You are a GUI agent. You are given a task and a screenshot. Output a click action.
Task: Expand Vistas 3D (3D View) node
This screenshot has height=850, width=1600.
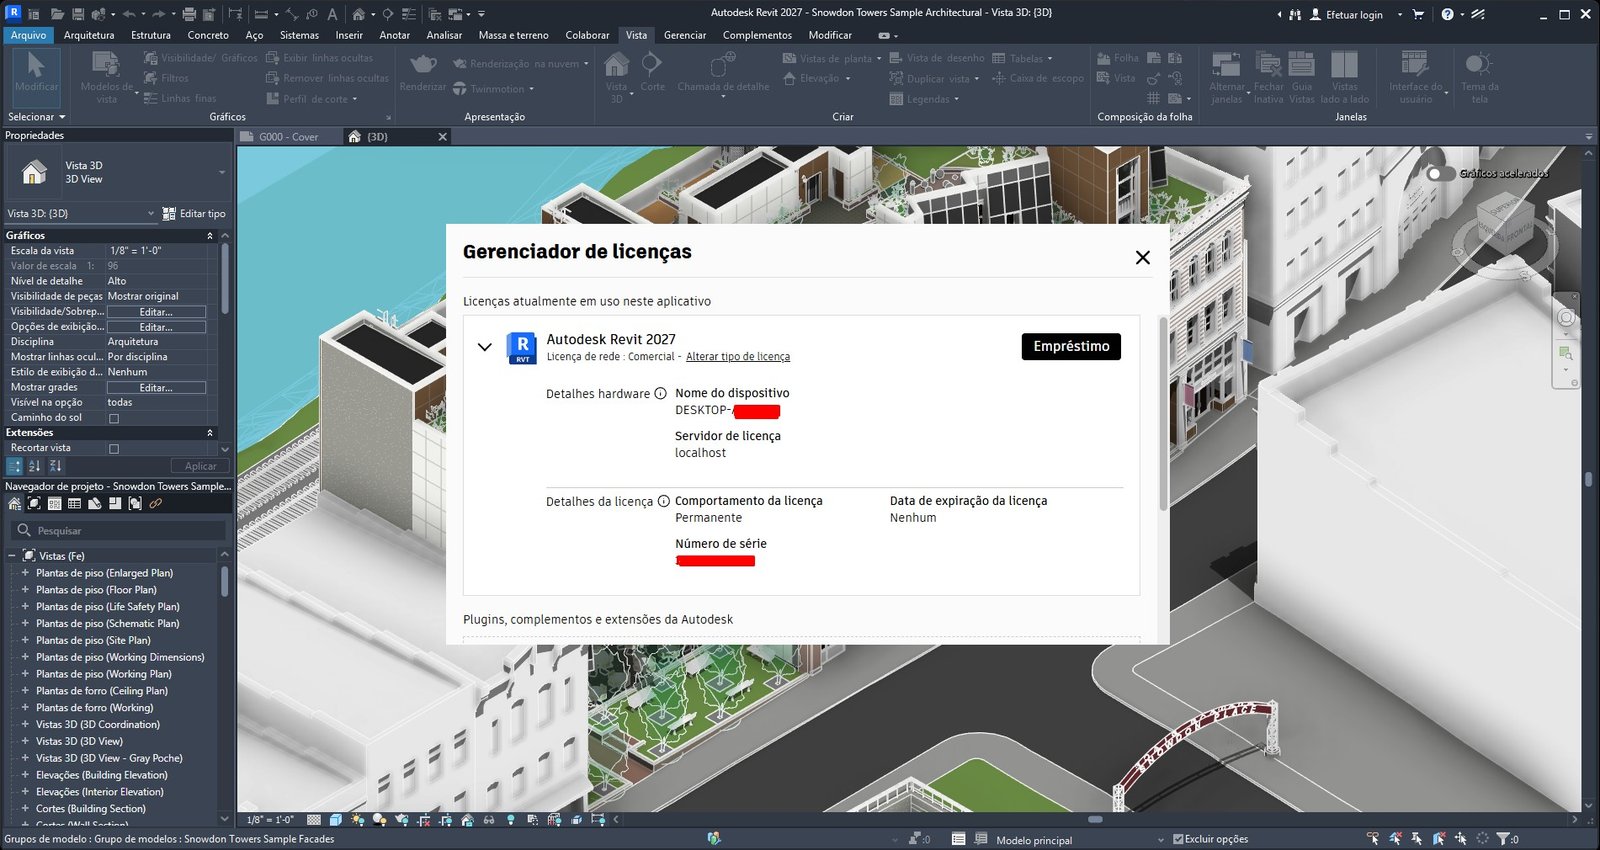[25, 741]
